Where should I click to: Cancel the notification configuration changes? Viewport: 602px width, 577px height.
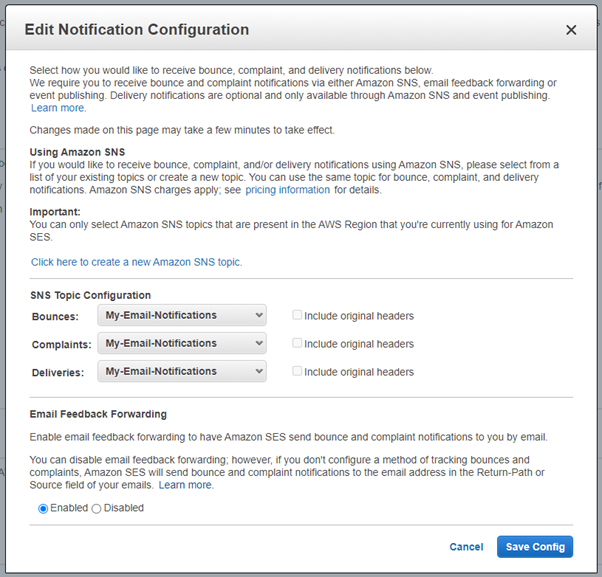466,547
